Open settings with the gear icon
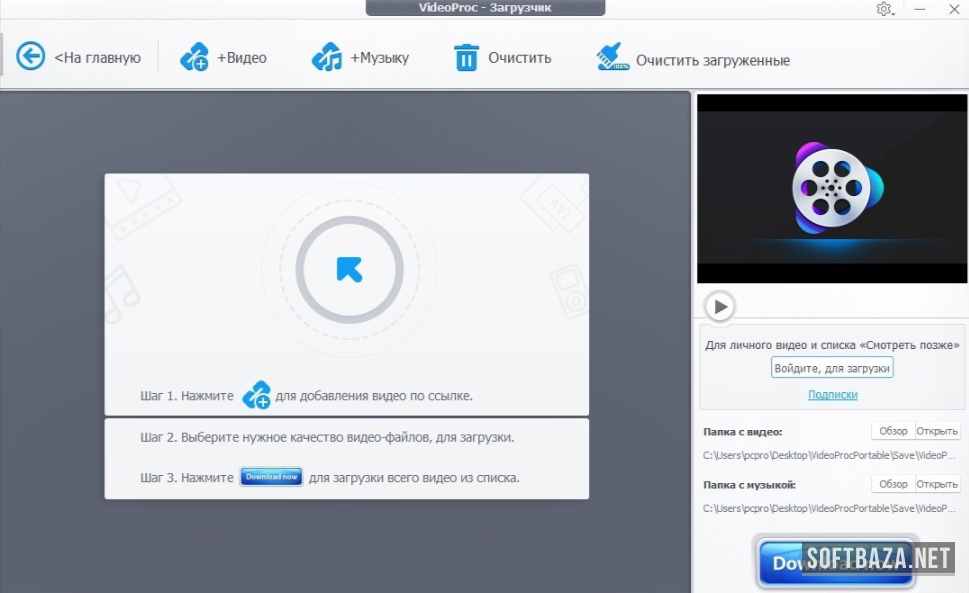 [883, 9]
